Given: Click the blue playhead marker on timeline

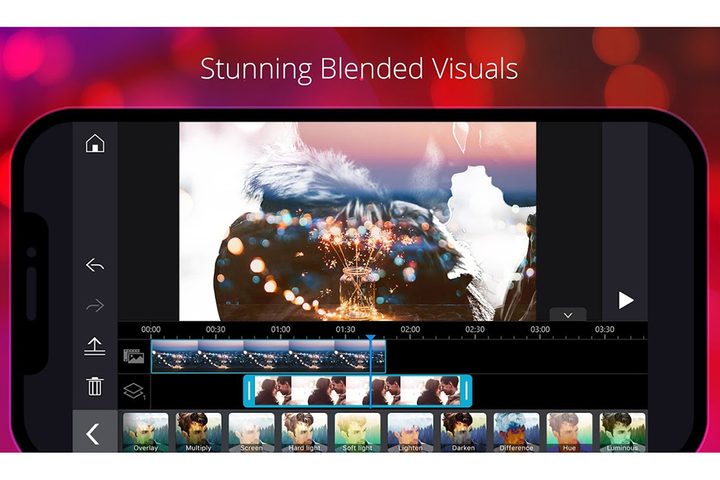Looking at the screenshot, I should 371,338.
